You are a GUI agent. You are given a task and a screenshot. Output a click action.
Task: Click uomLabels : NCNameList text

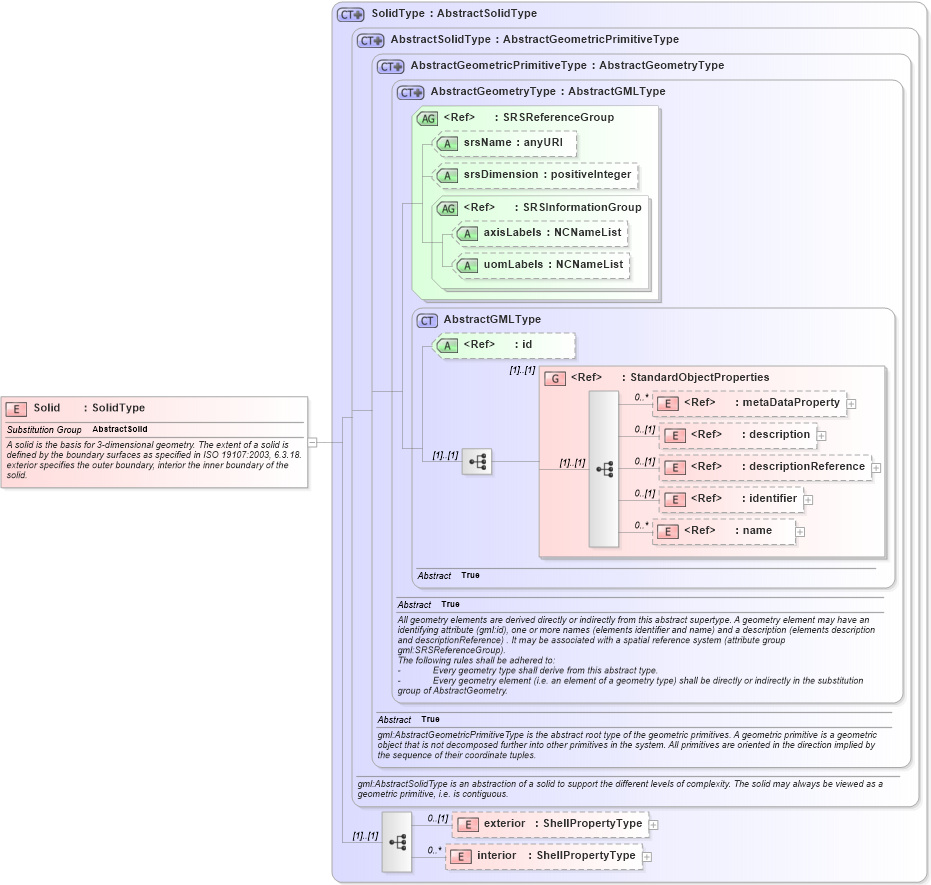(x=553, y=265)
